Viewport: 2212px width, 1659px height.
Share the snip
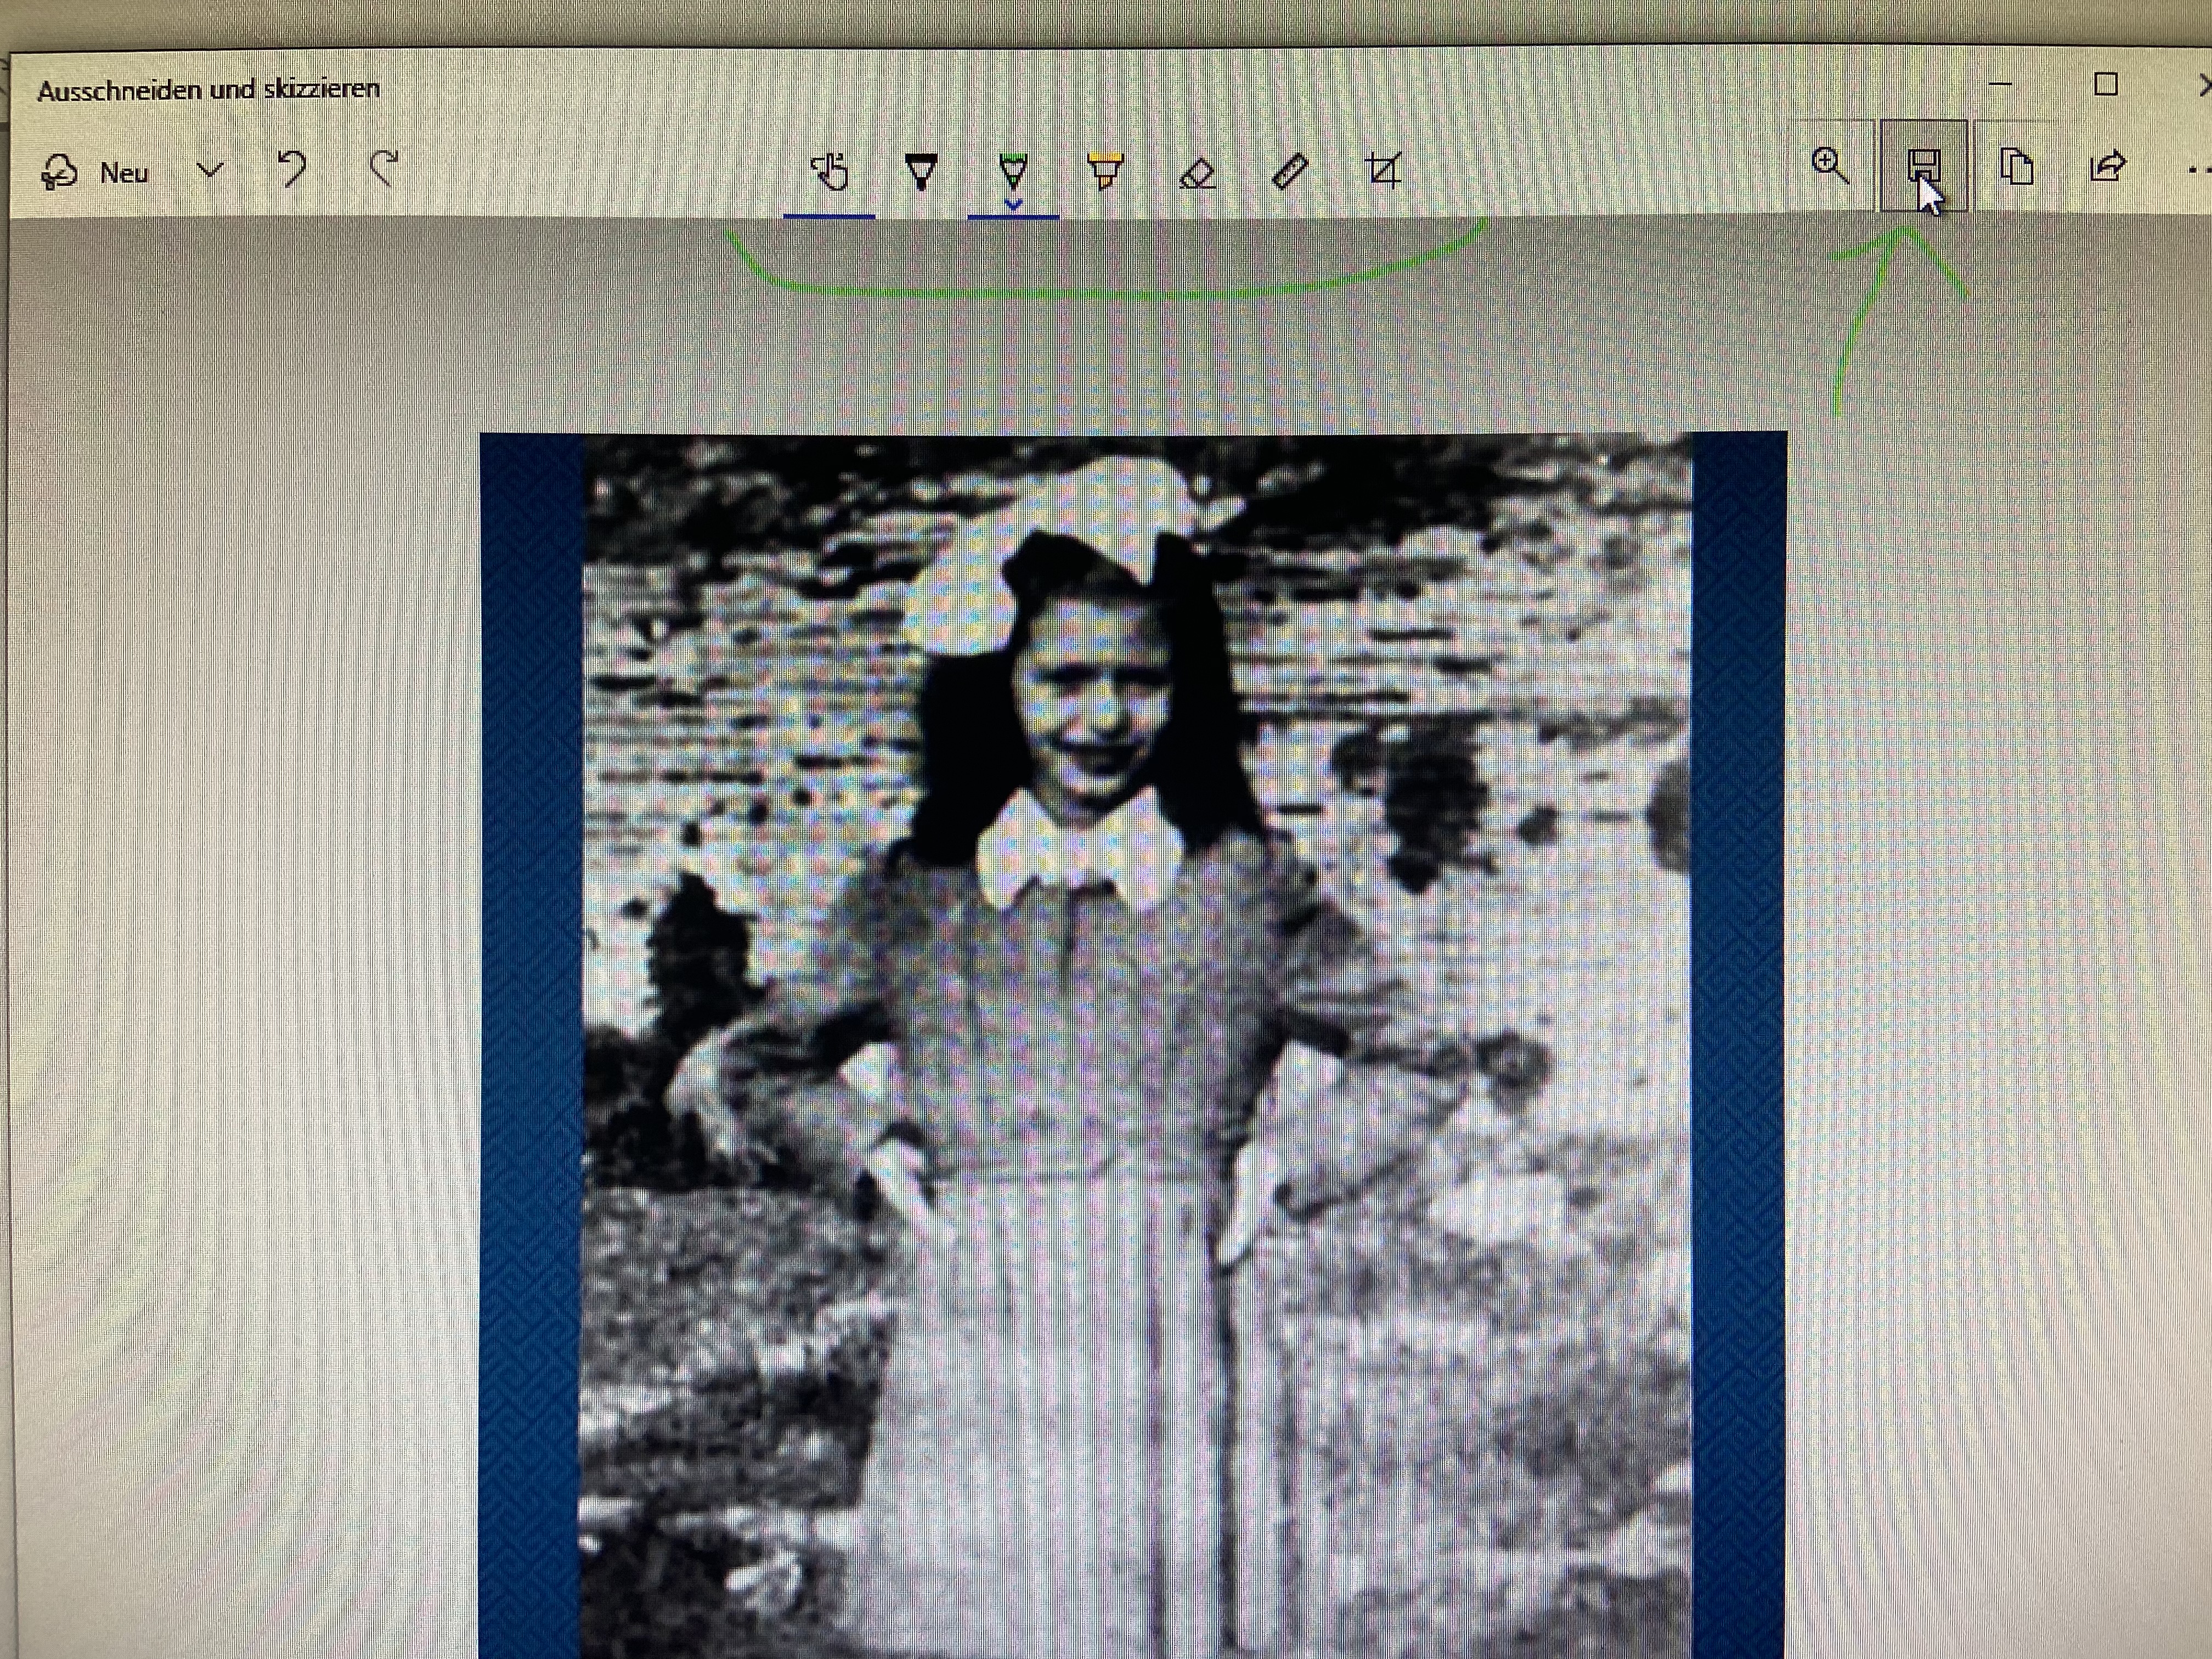2107,166
